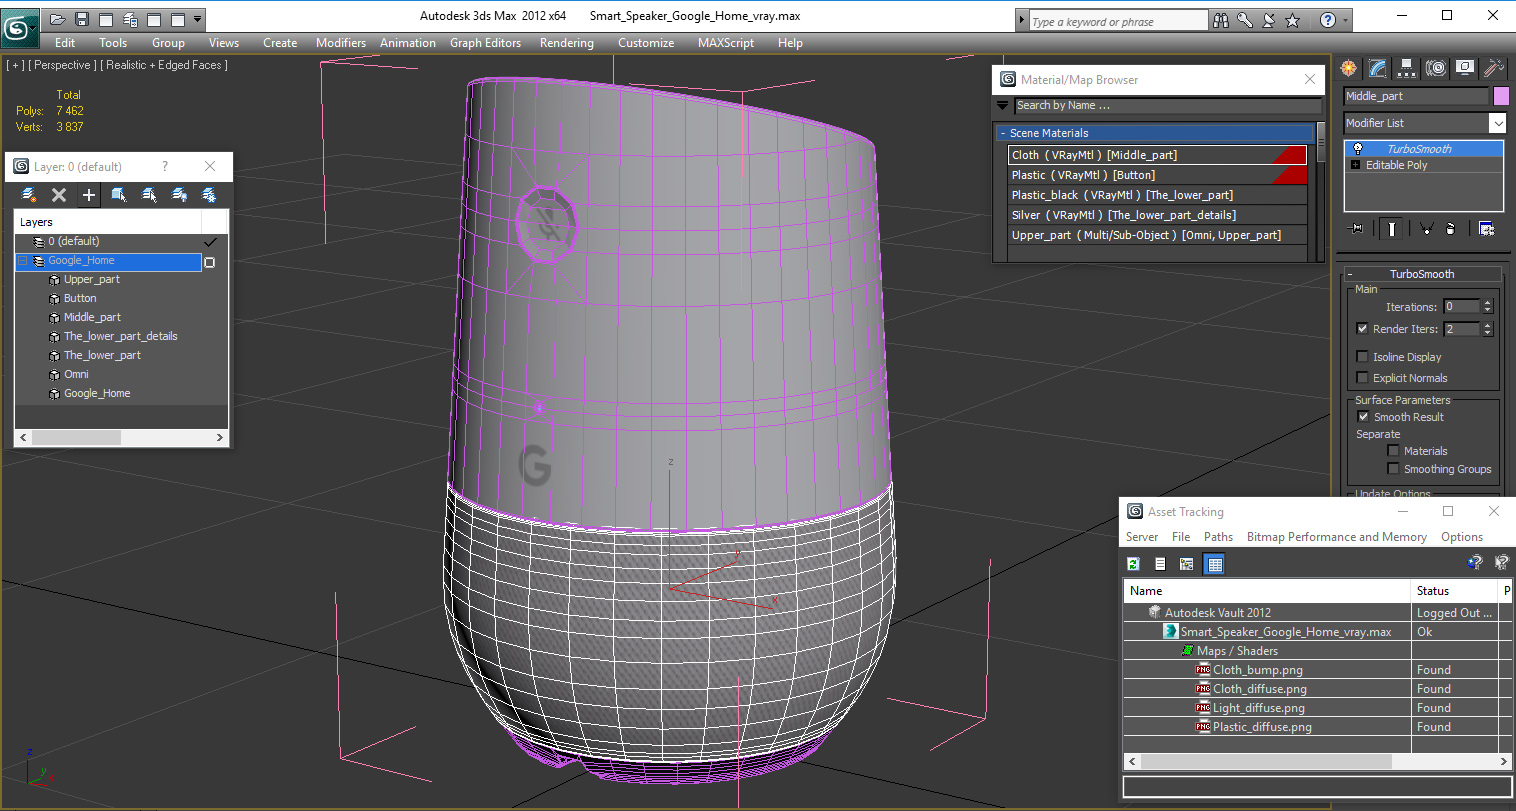
Task: Toggle TurboSmooth modifier lightbulb on/off
Action: [1357, 149]
